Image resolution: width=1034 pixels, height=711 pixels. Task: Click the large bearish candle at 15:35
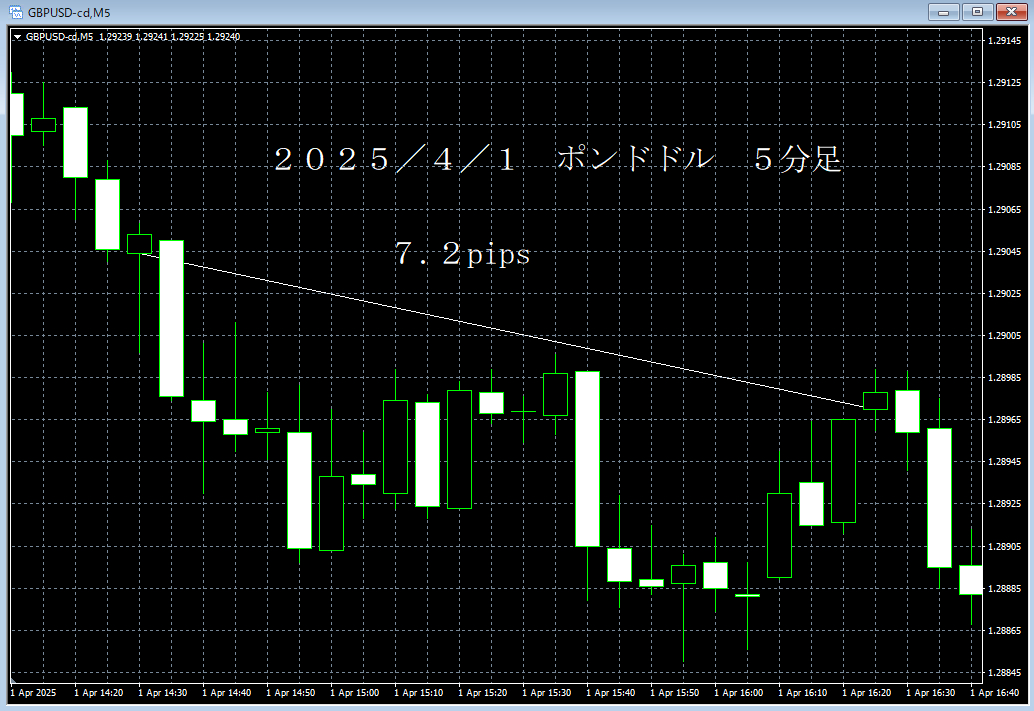pos(588,458)
